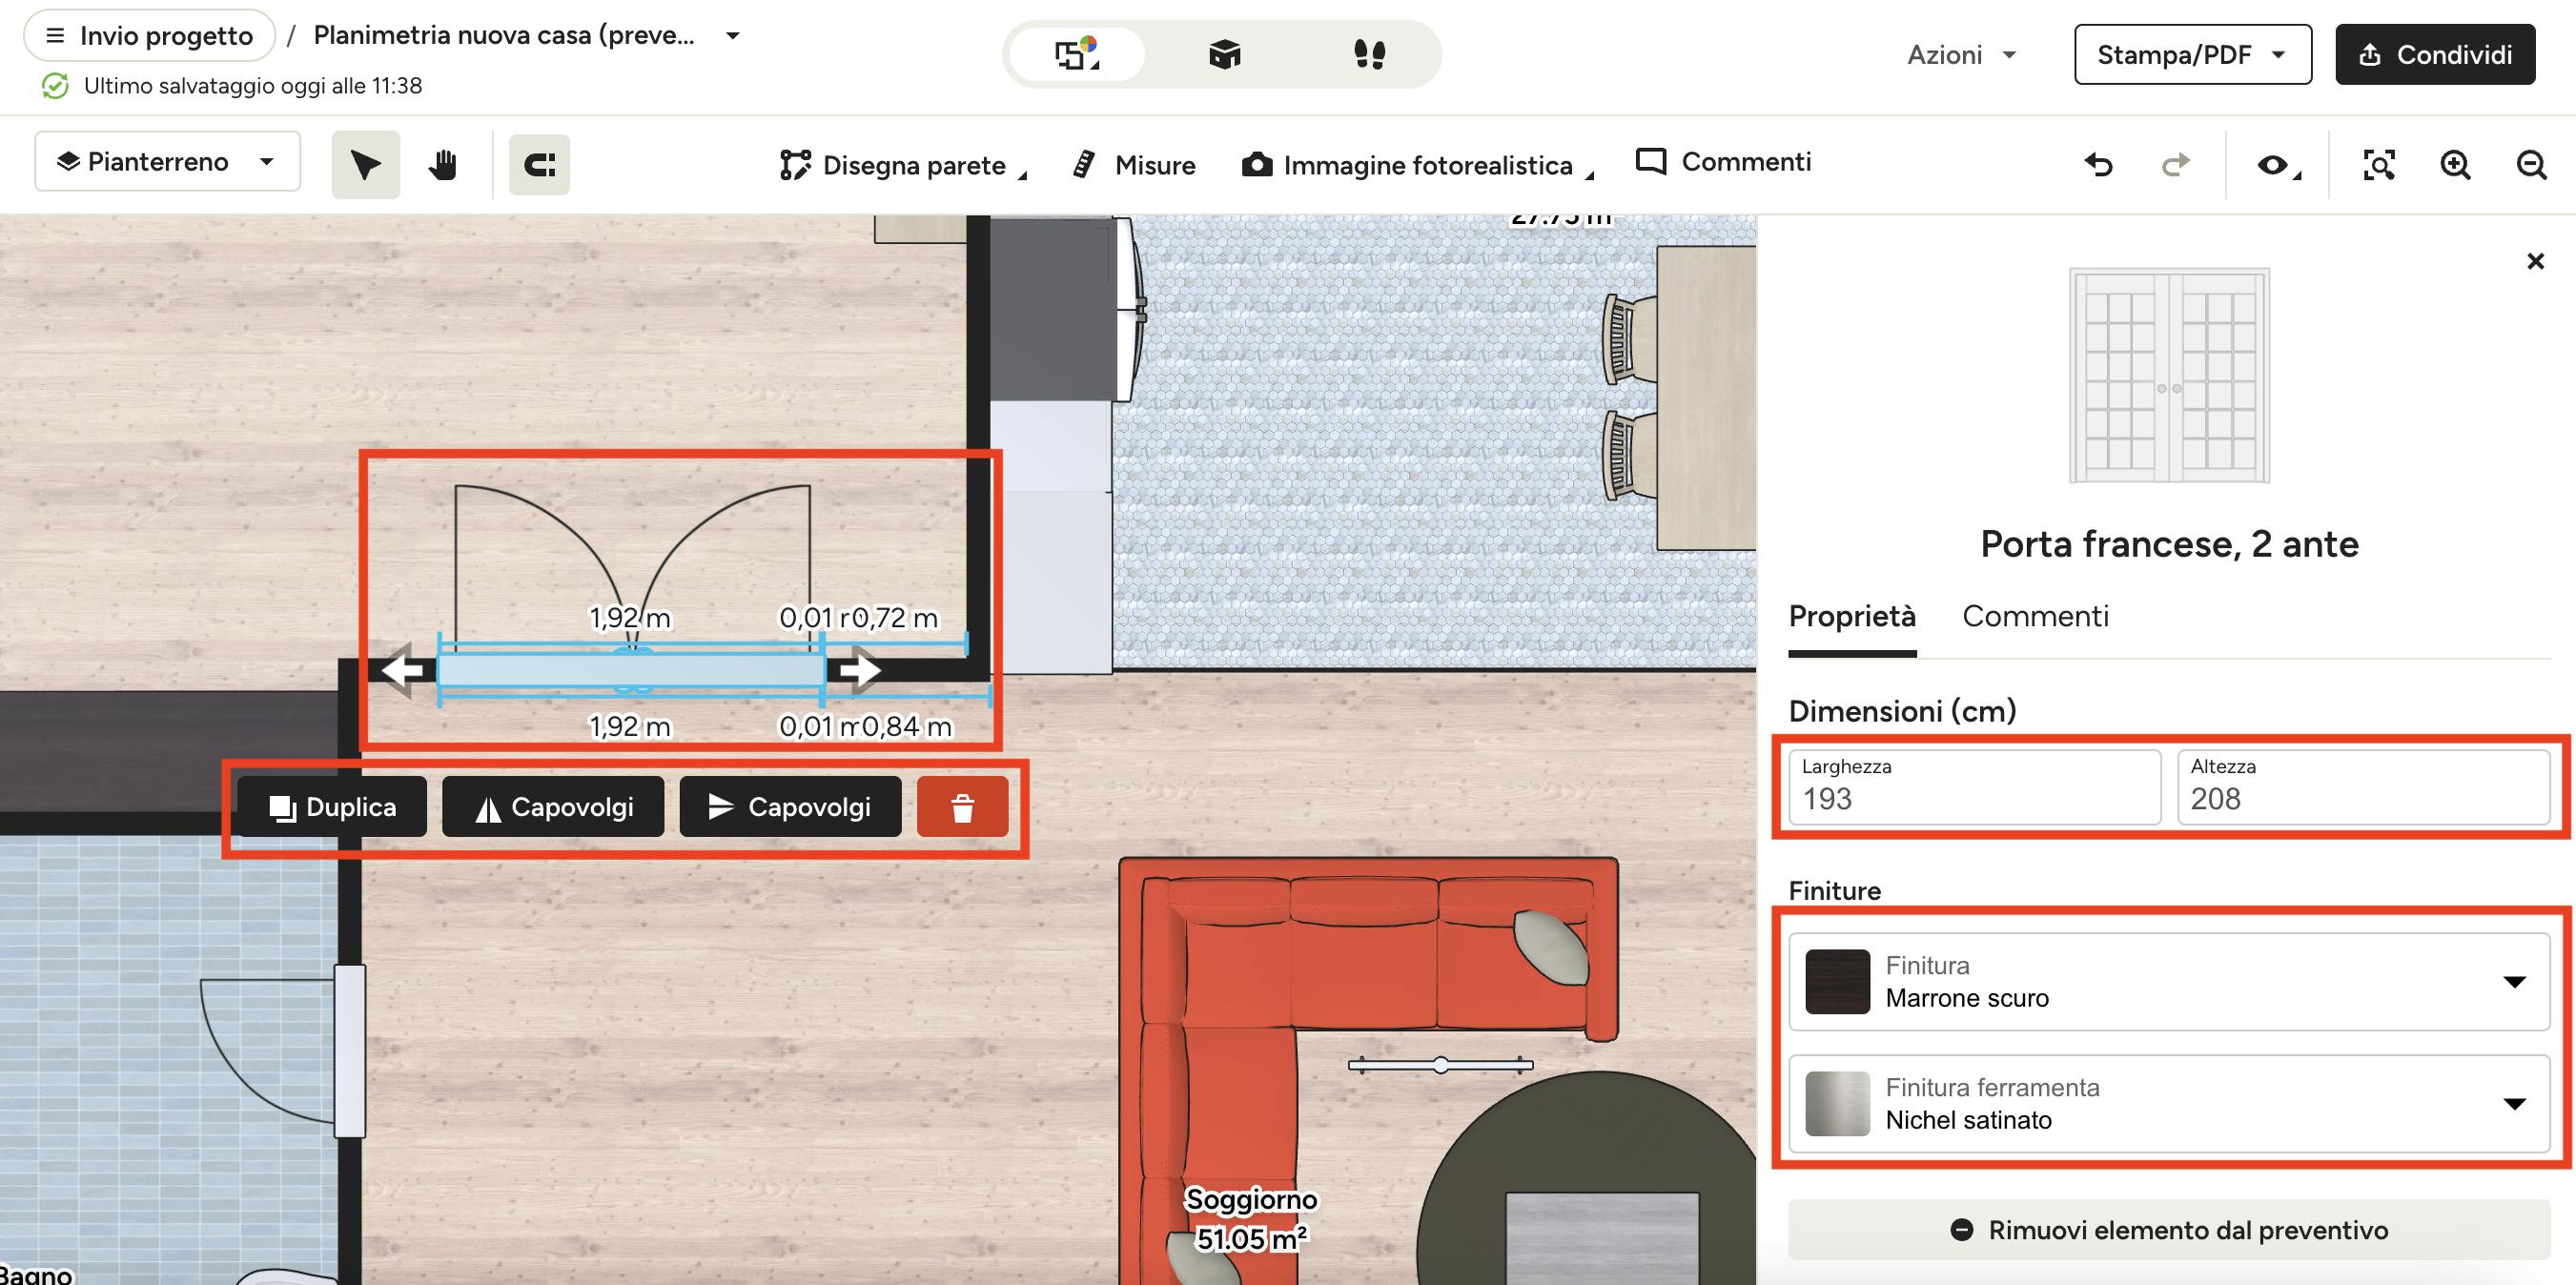Select the arrow pointer tool
2576x1285 pixels.
click(x=365, y=164)
